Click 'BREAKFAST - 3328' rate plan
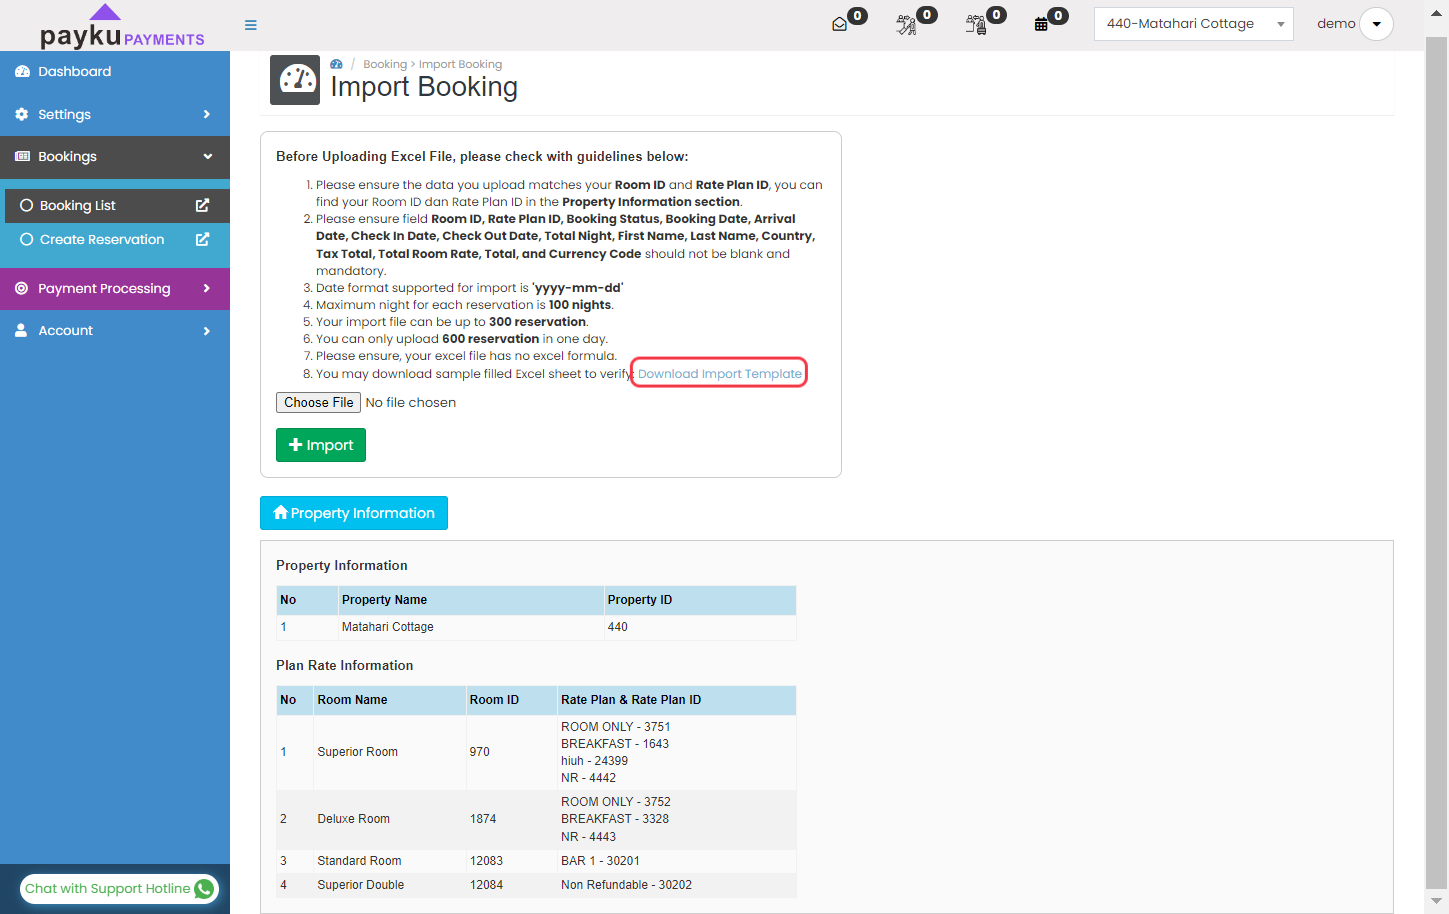1449x914 pixels. [615, 819]
